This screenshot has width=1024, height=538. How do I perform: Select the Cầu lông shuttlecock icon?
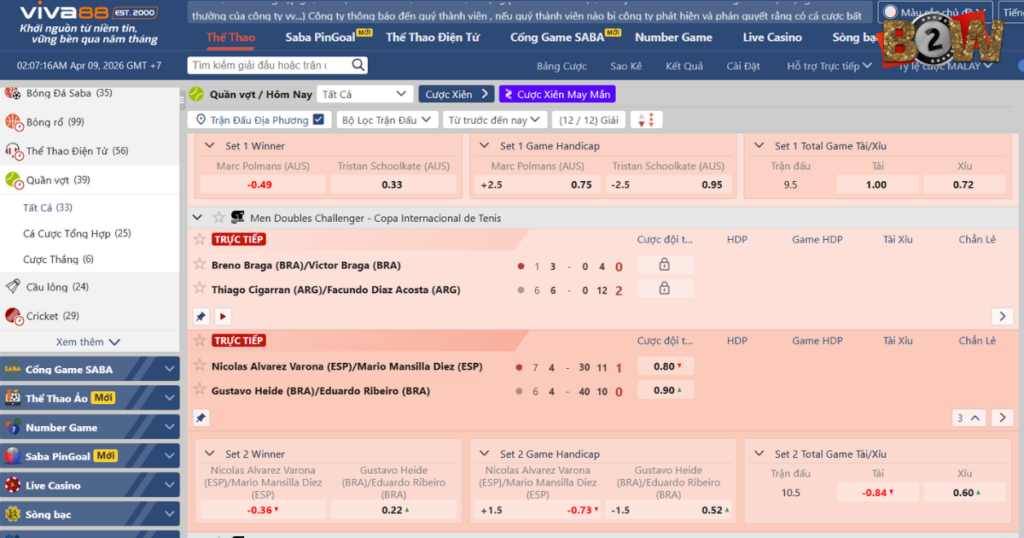coord(13,286)
